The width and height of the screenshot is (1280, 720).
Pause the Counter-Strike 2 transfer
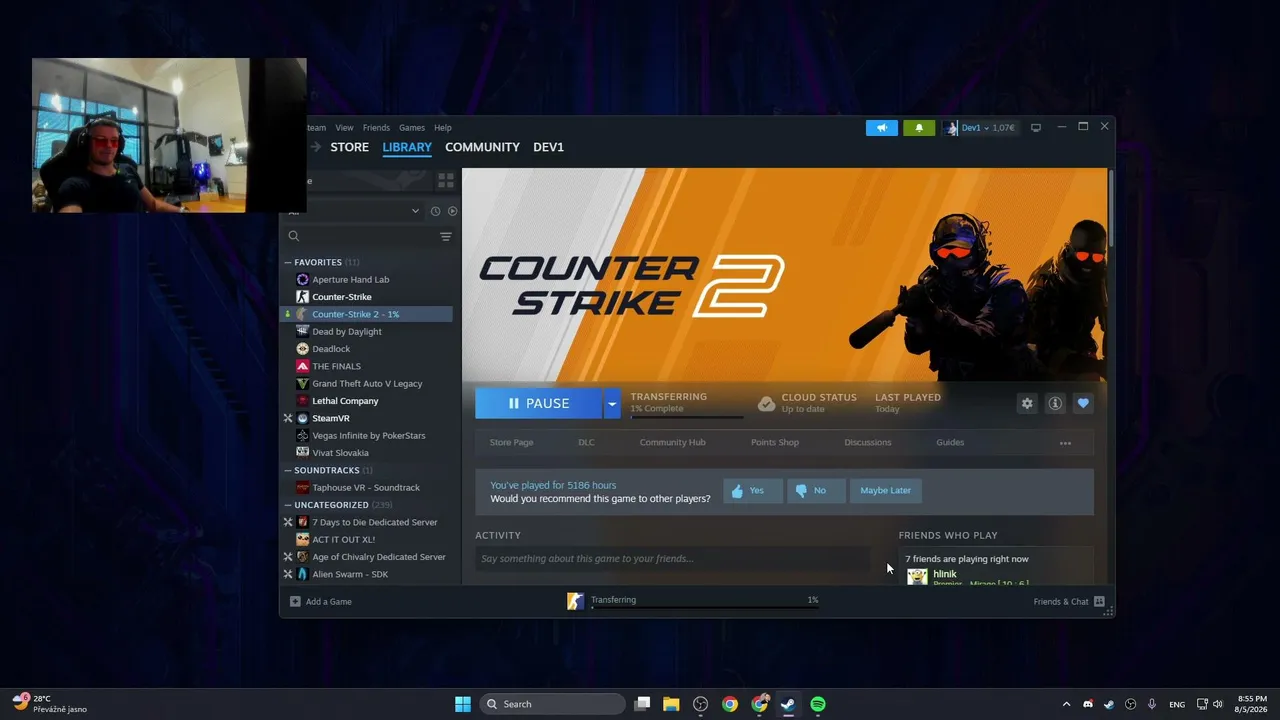[538, 403]
